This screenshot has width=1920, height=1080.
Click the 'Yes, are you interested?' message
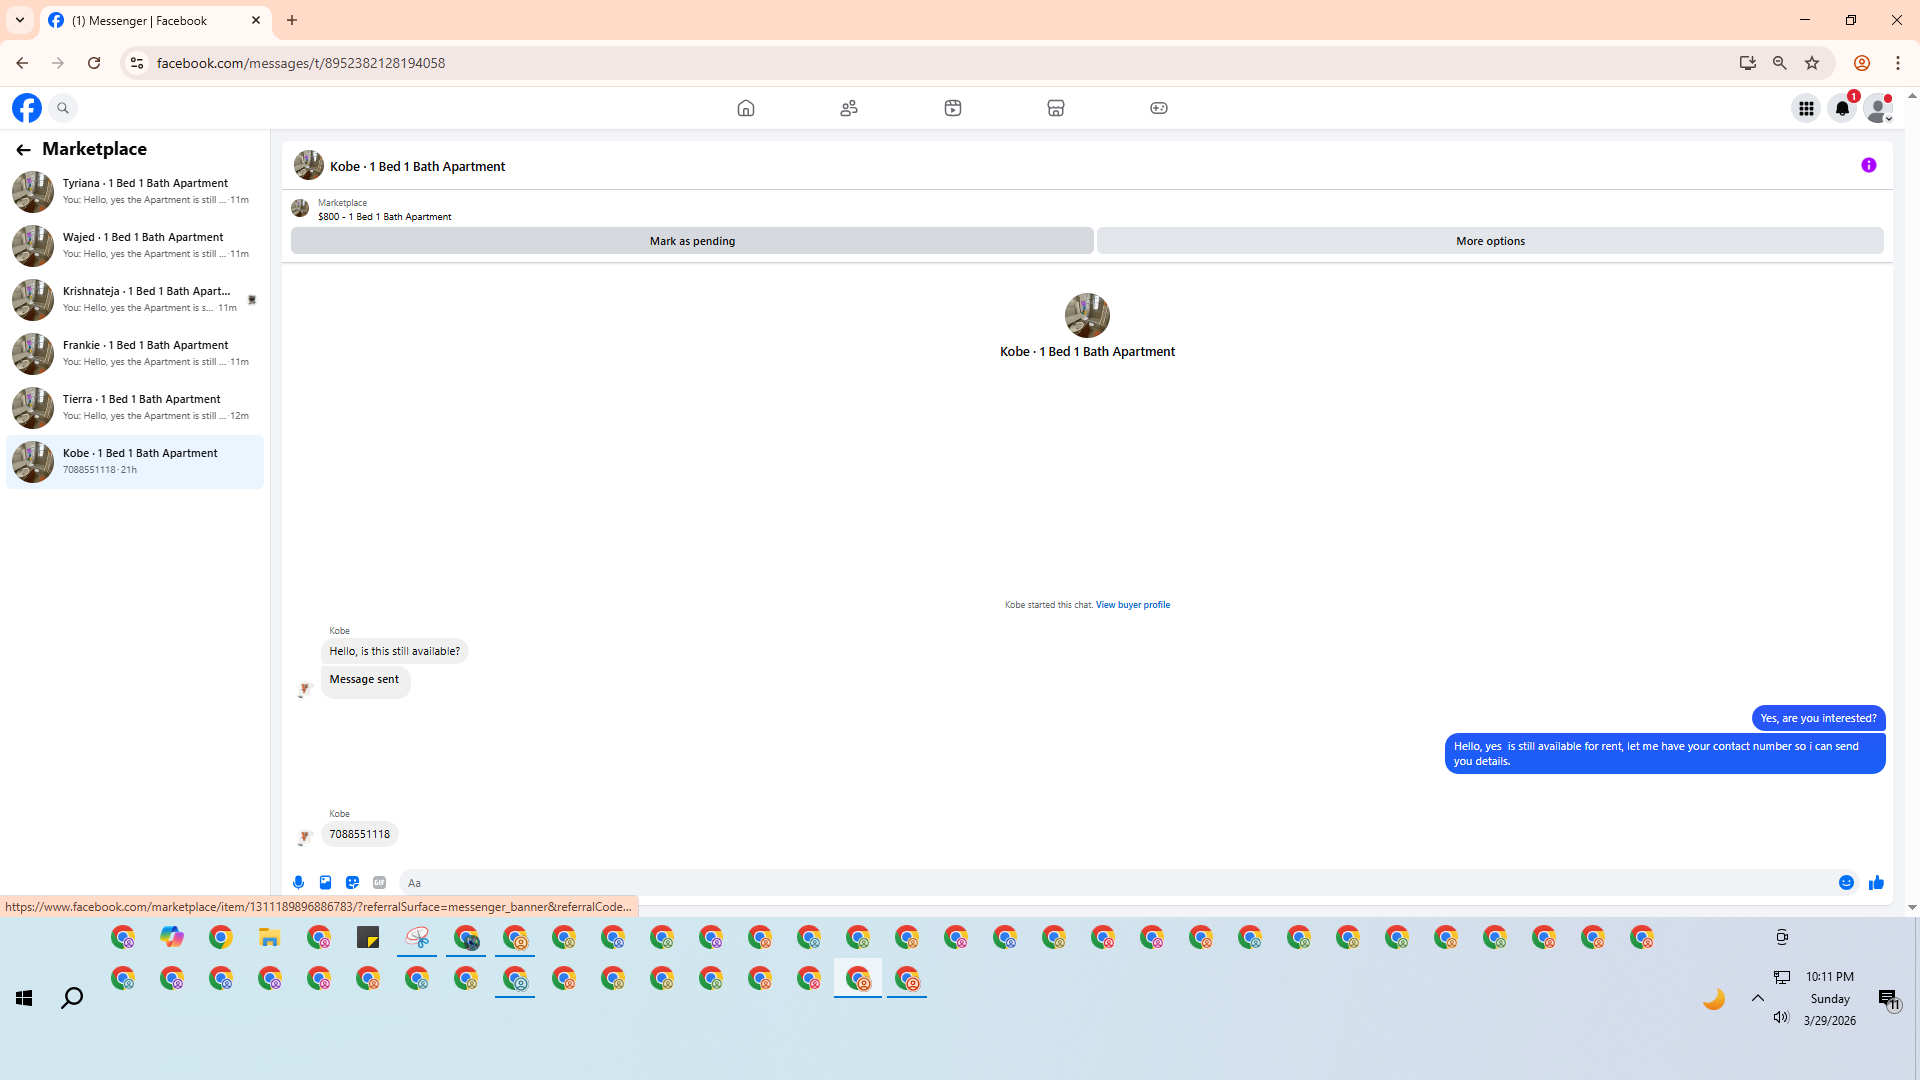click(1818, 718)
